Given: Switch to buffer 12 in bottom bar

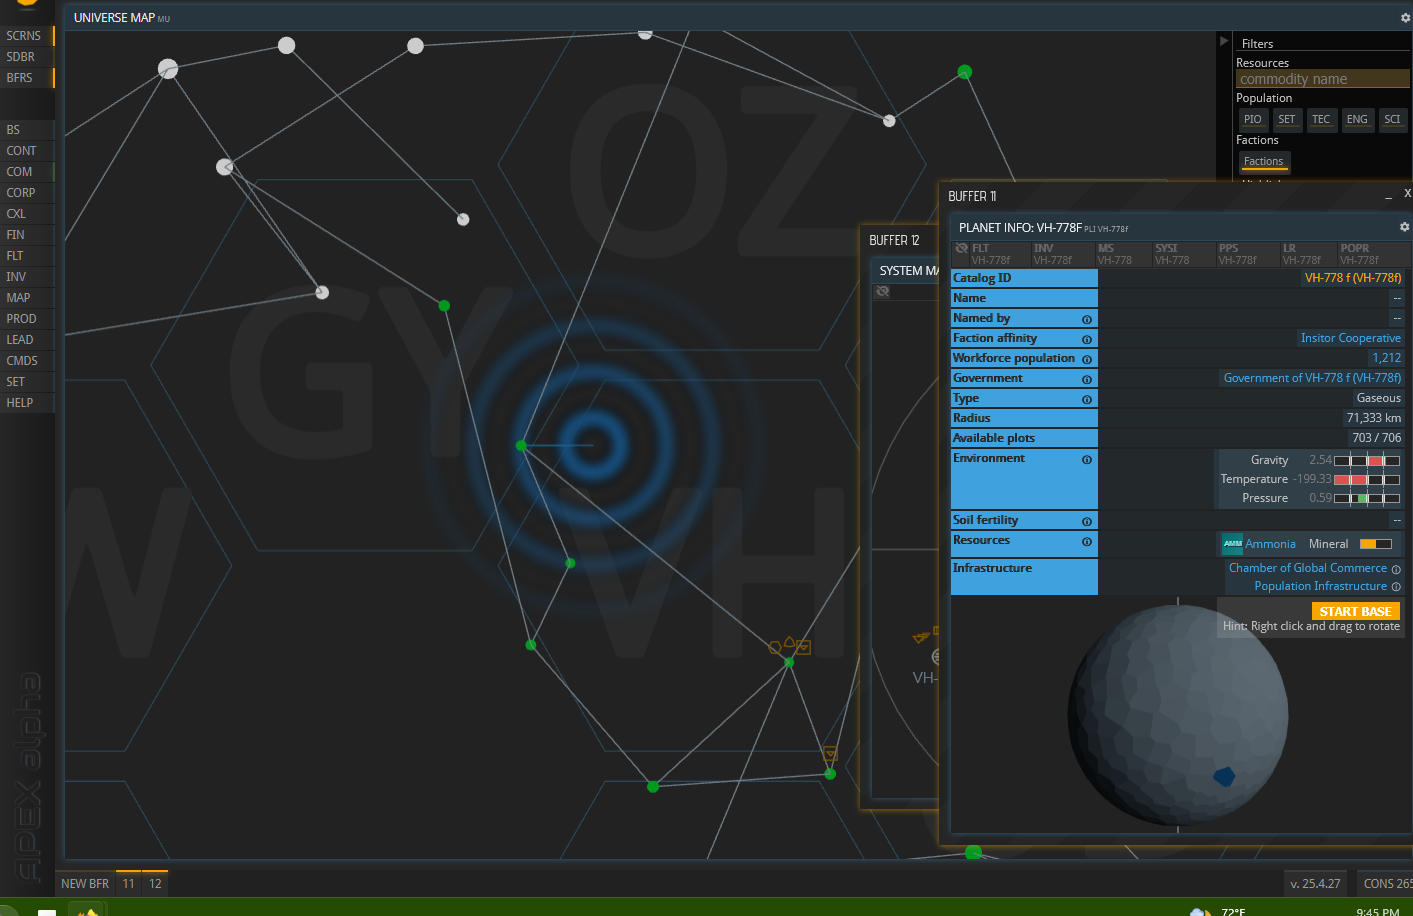Looking at the screenshot, I should 155,883.
